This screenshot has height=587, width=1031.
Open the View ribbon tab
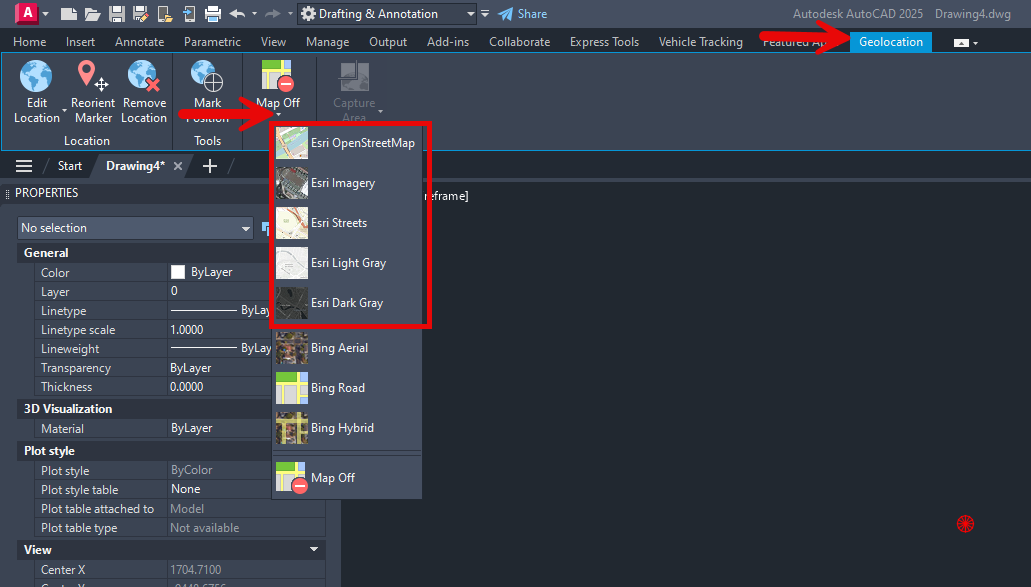tap(274, 42)
